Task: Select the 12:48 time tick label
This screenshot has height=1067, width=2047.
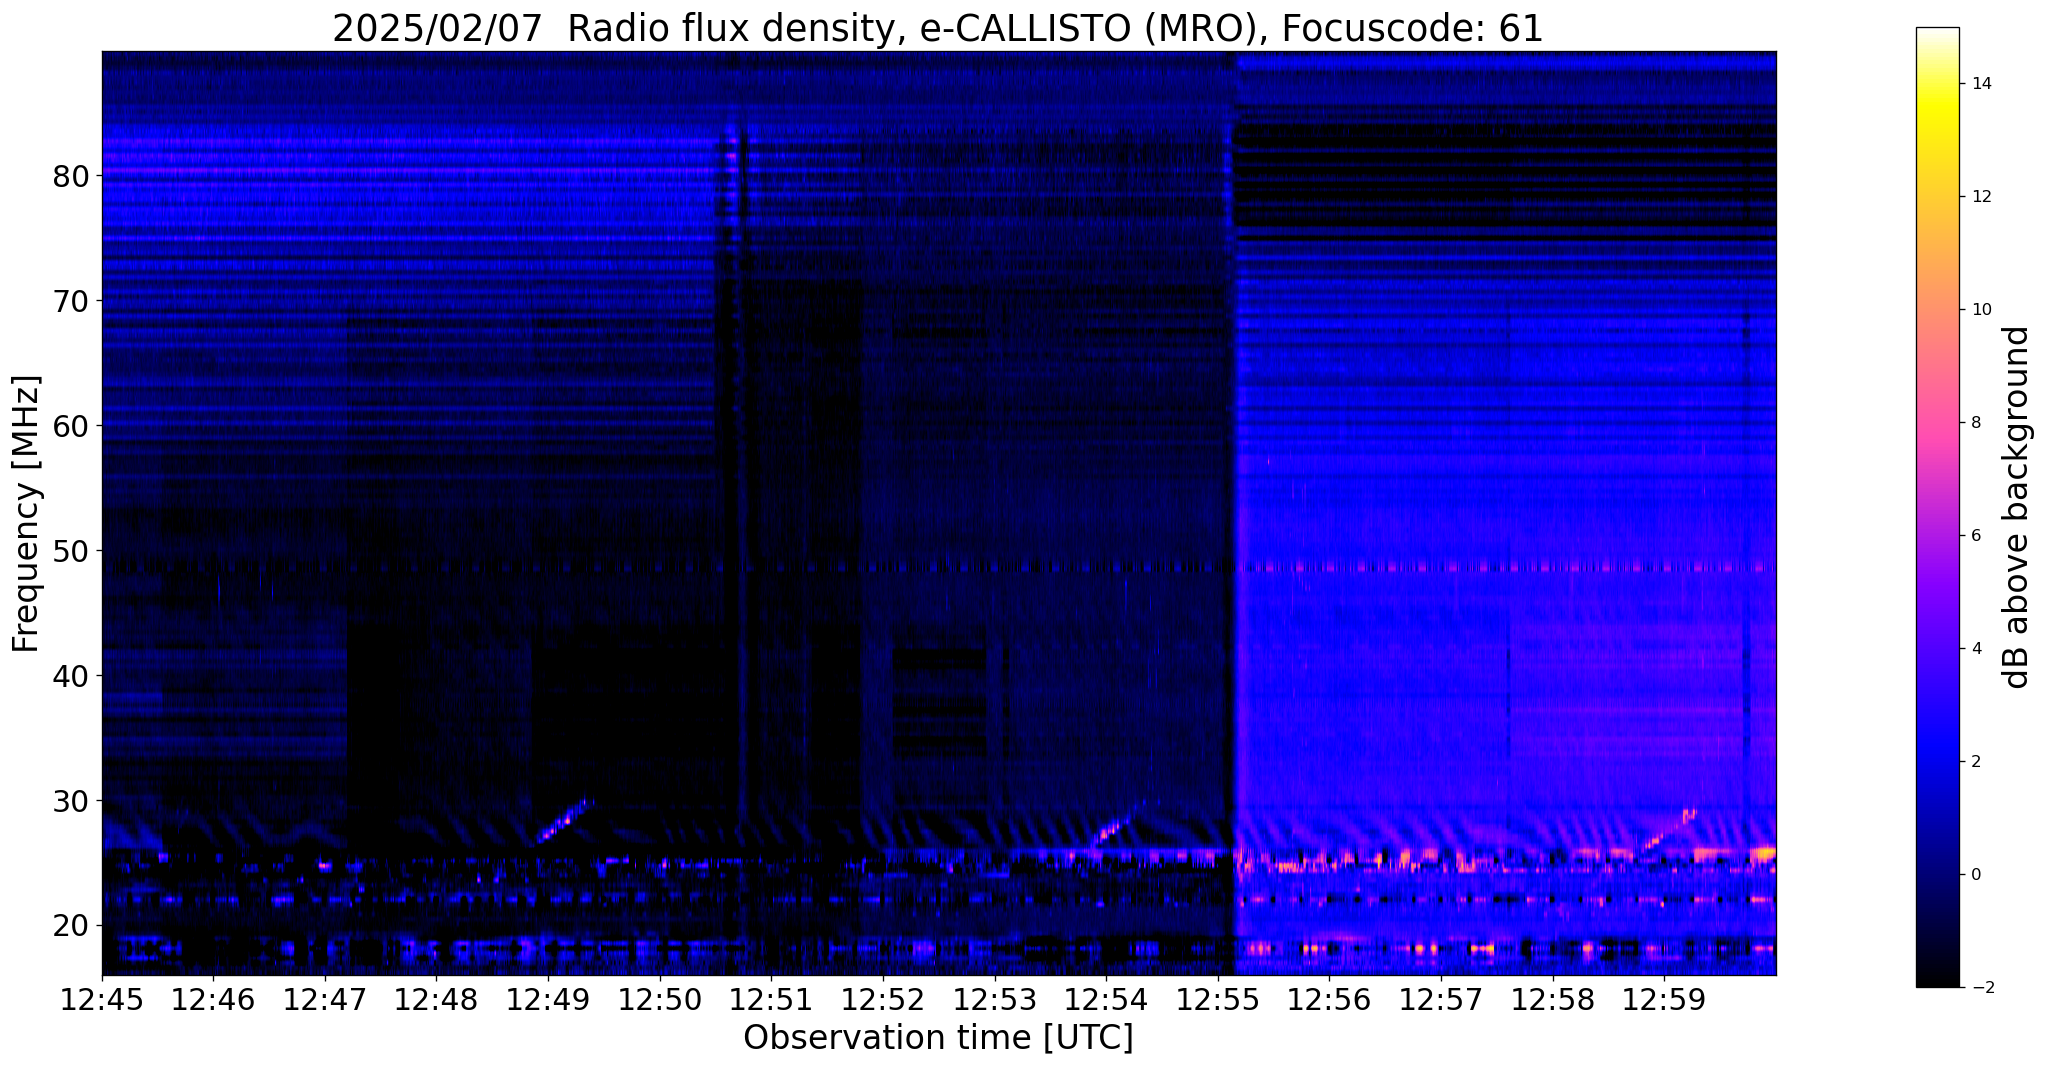Action: (x=437, y=1000)
